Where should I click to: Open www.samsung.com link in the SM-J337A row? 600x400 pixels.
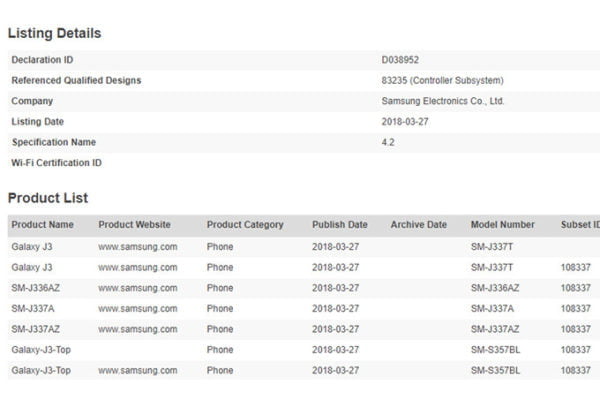coord(137,308)
